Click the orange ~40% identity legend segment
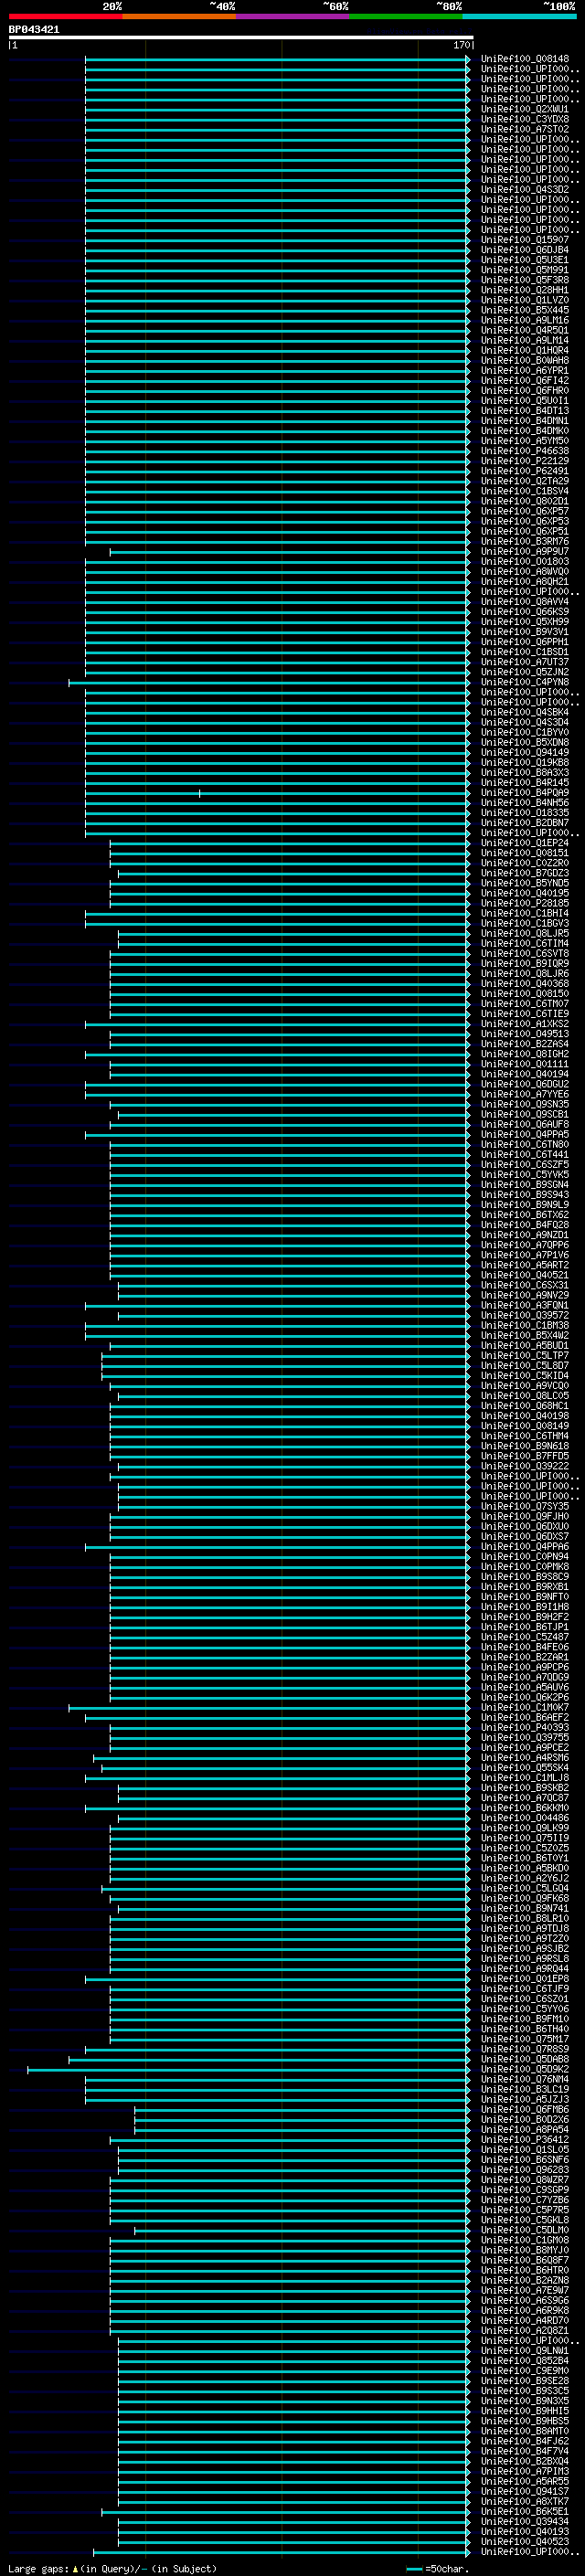This screenshot has height=2576, width=585. [x=179, y=16]
